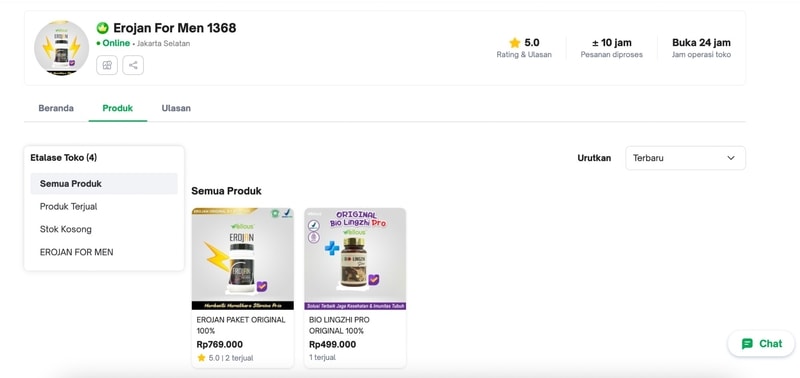This screenshot has height=378, width=800.
Task: Click the shop info icon beside share
Action: pyautogui.click(x=107, y=65)
